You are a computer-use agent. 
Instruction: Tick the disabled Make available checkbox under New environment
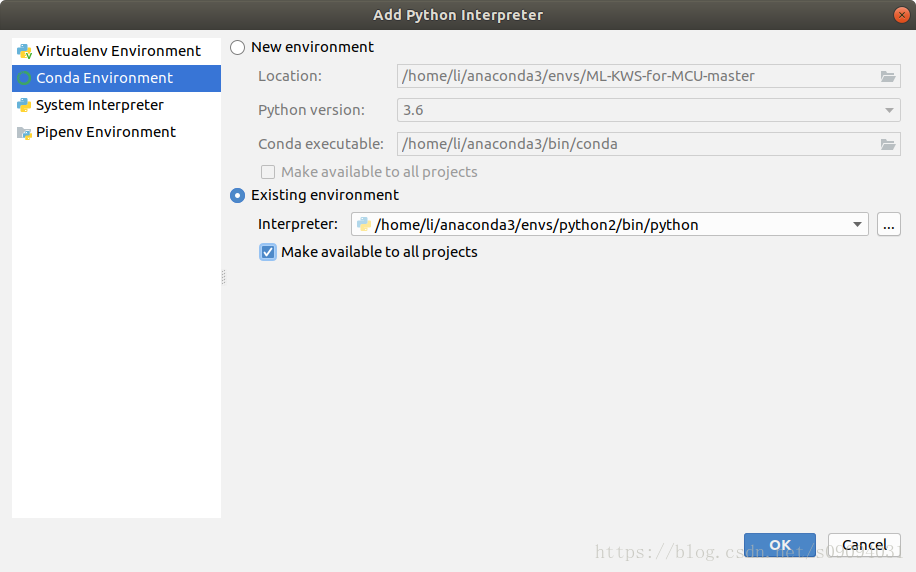point(268,172)
